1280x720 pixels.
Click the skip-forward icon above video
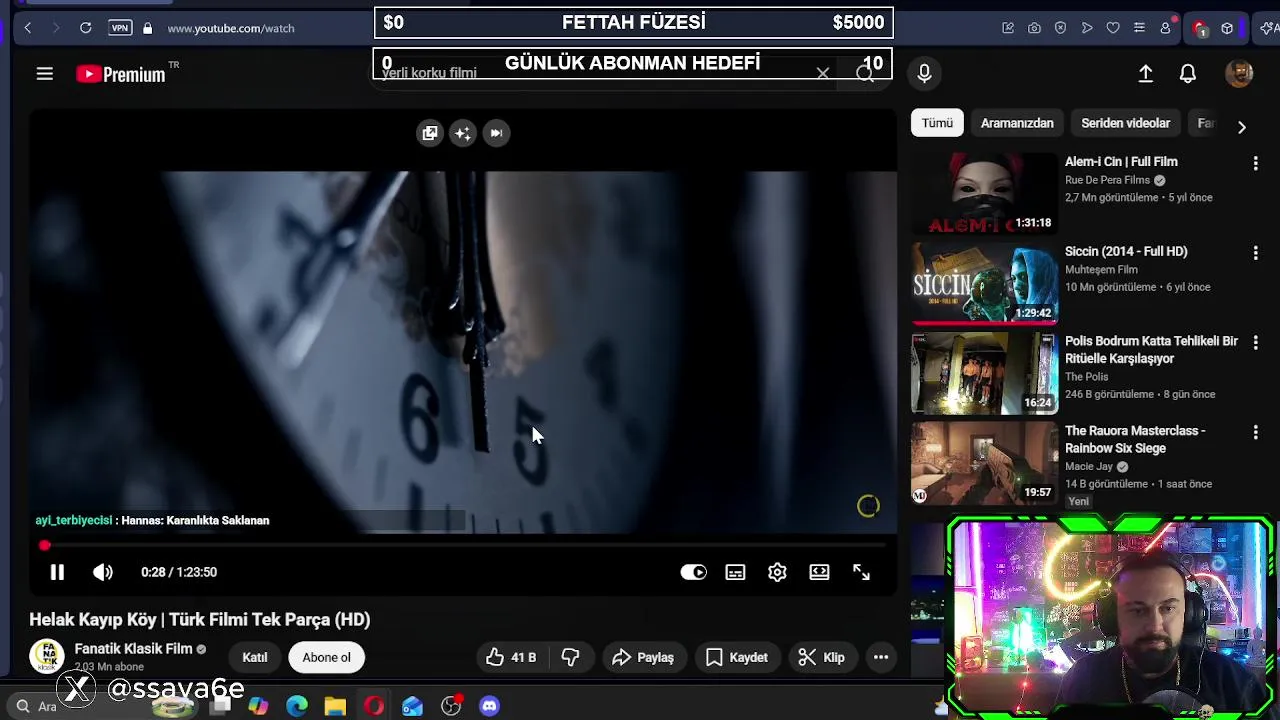coord(496,133)
